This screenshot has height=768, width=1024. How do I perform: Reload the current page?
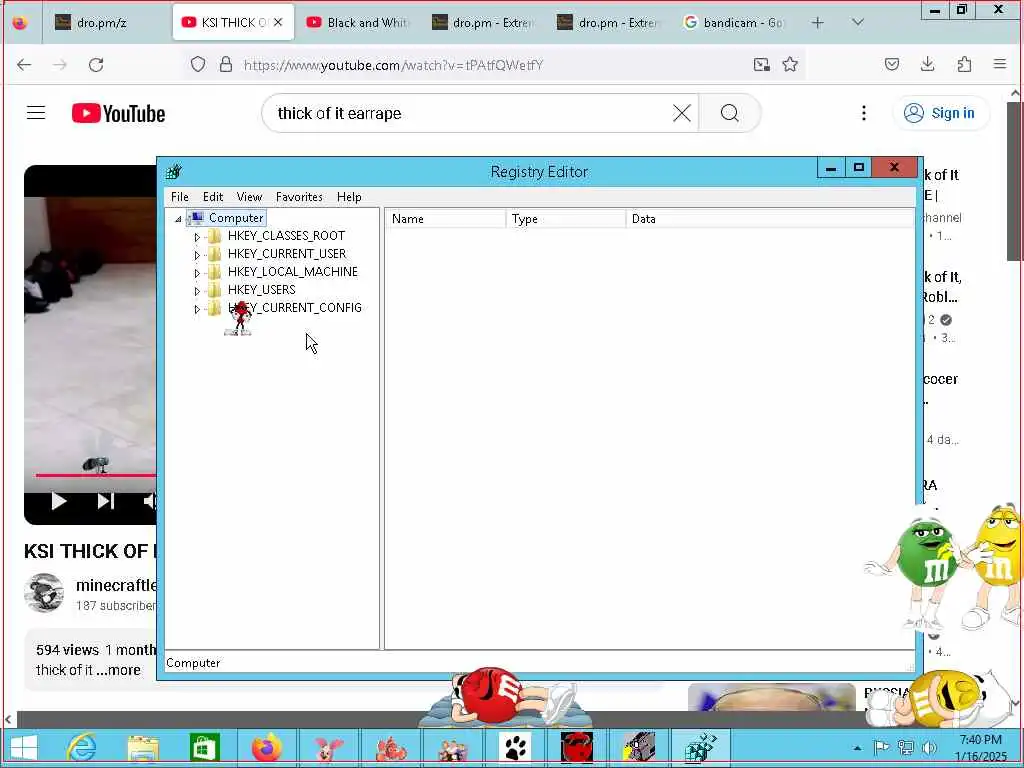(x=96, y=65)
